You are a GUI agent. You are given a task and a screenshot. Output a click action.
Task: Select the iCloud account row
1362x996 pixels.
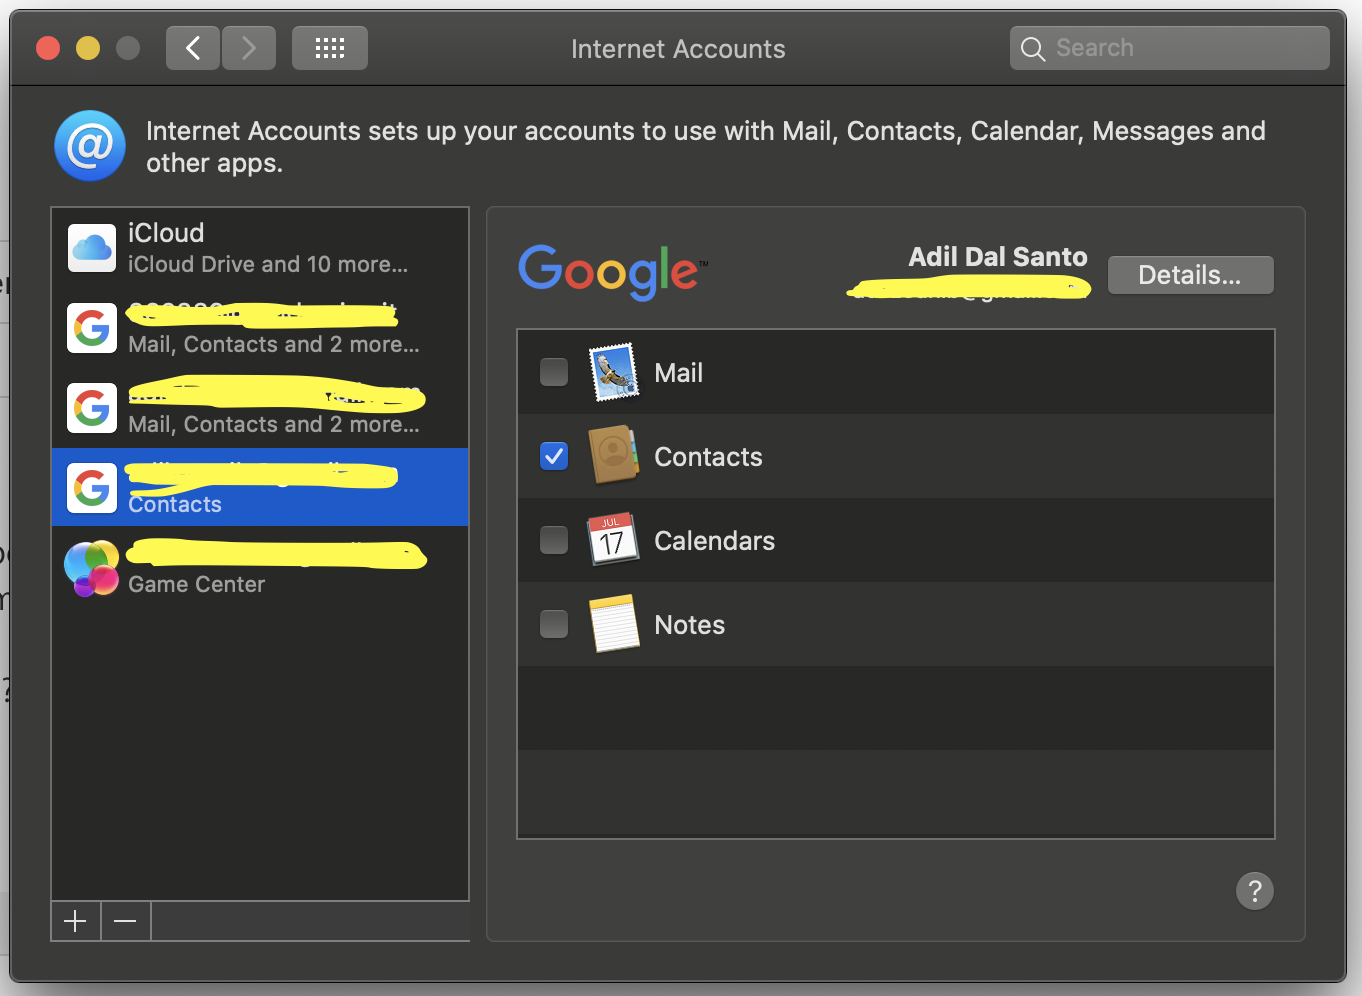pos(260,248)
